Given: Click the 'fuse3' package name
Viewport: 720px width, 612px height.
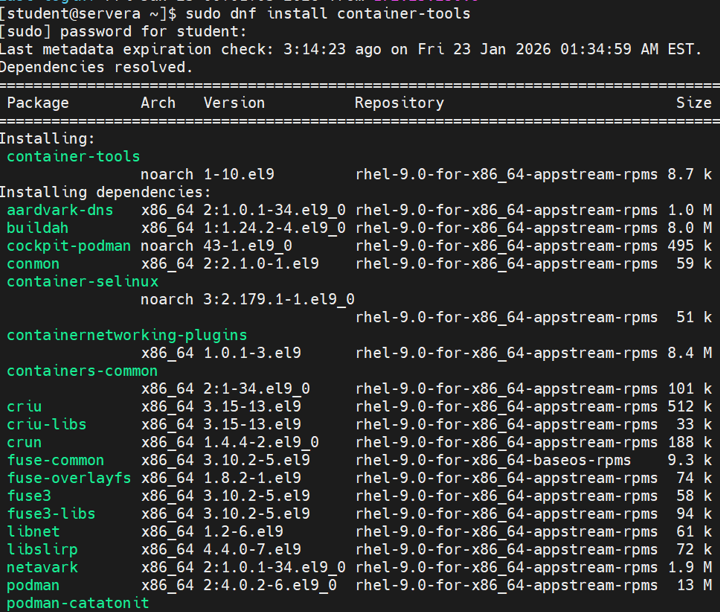Looking at the screenshot, I should 29,496.
